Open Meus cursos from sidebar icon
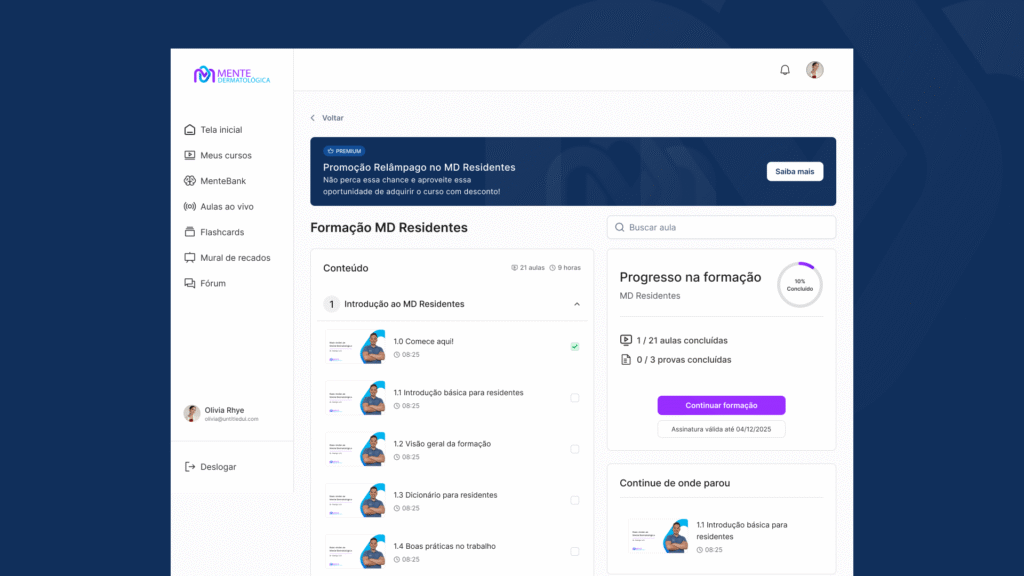The width and height of the screenshot is (1024, 576). coord(190,155)
